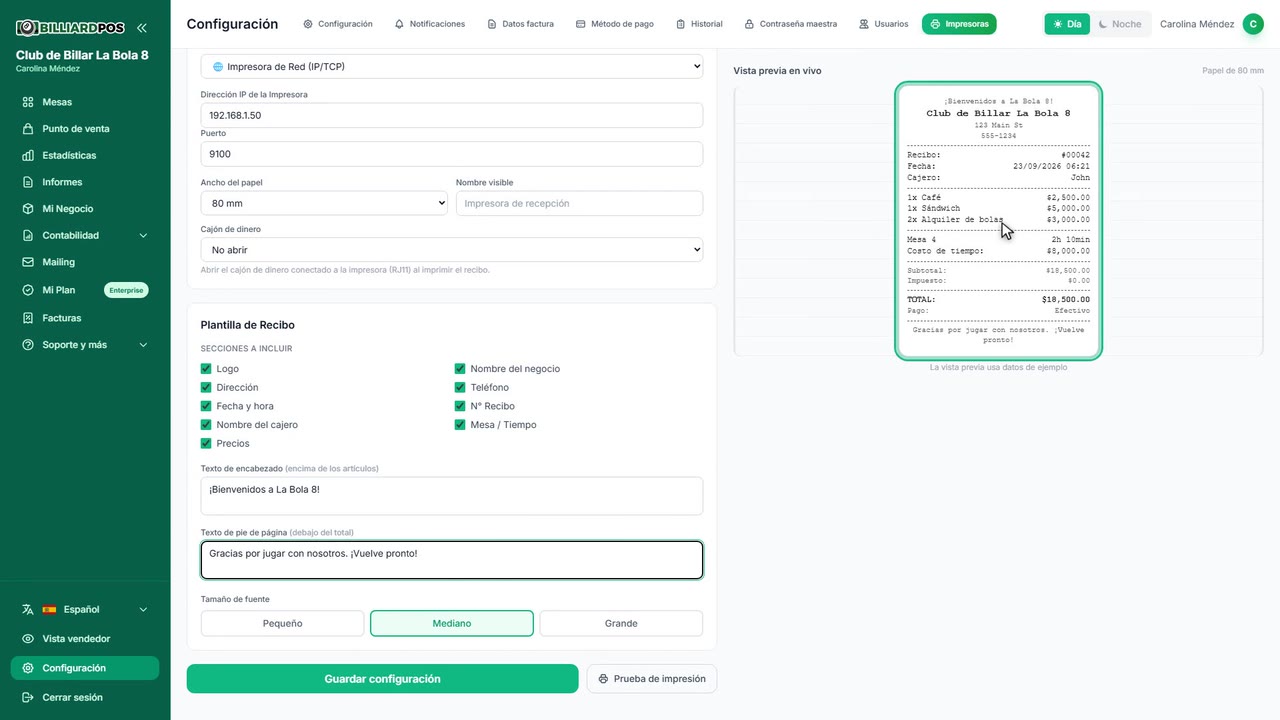This screenshot has width=1280, height=720.
Task: Choose Mediano font size
Action: 452,623
